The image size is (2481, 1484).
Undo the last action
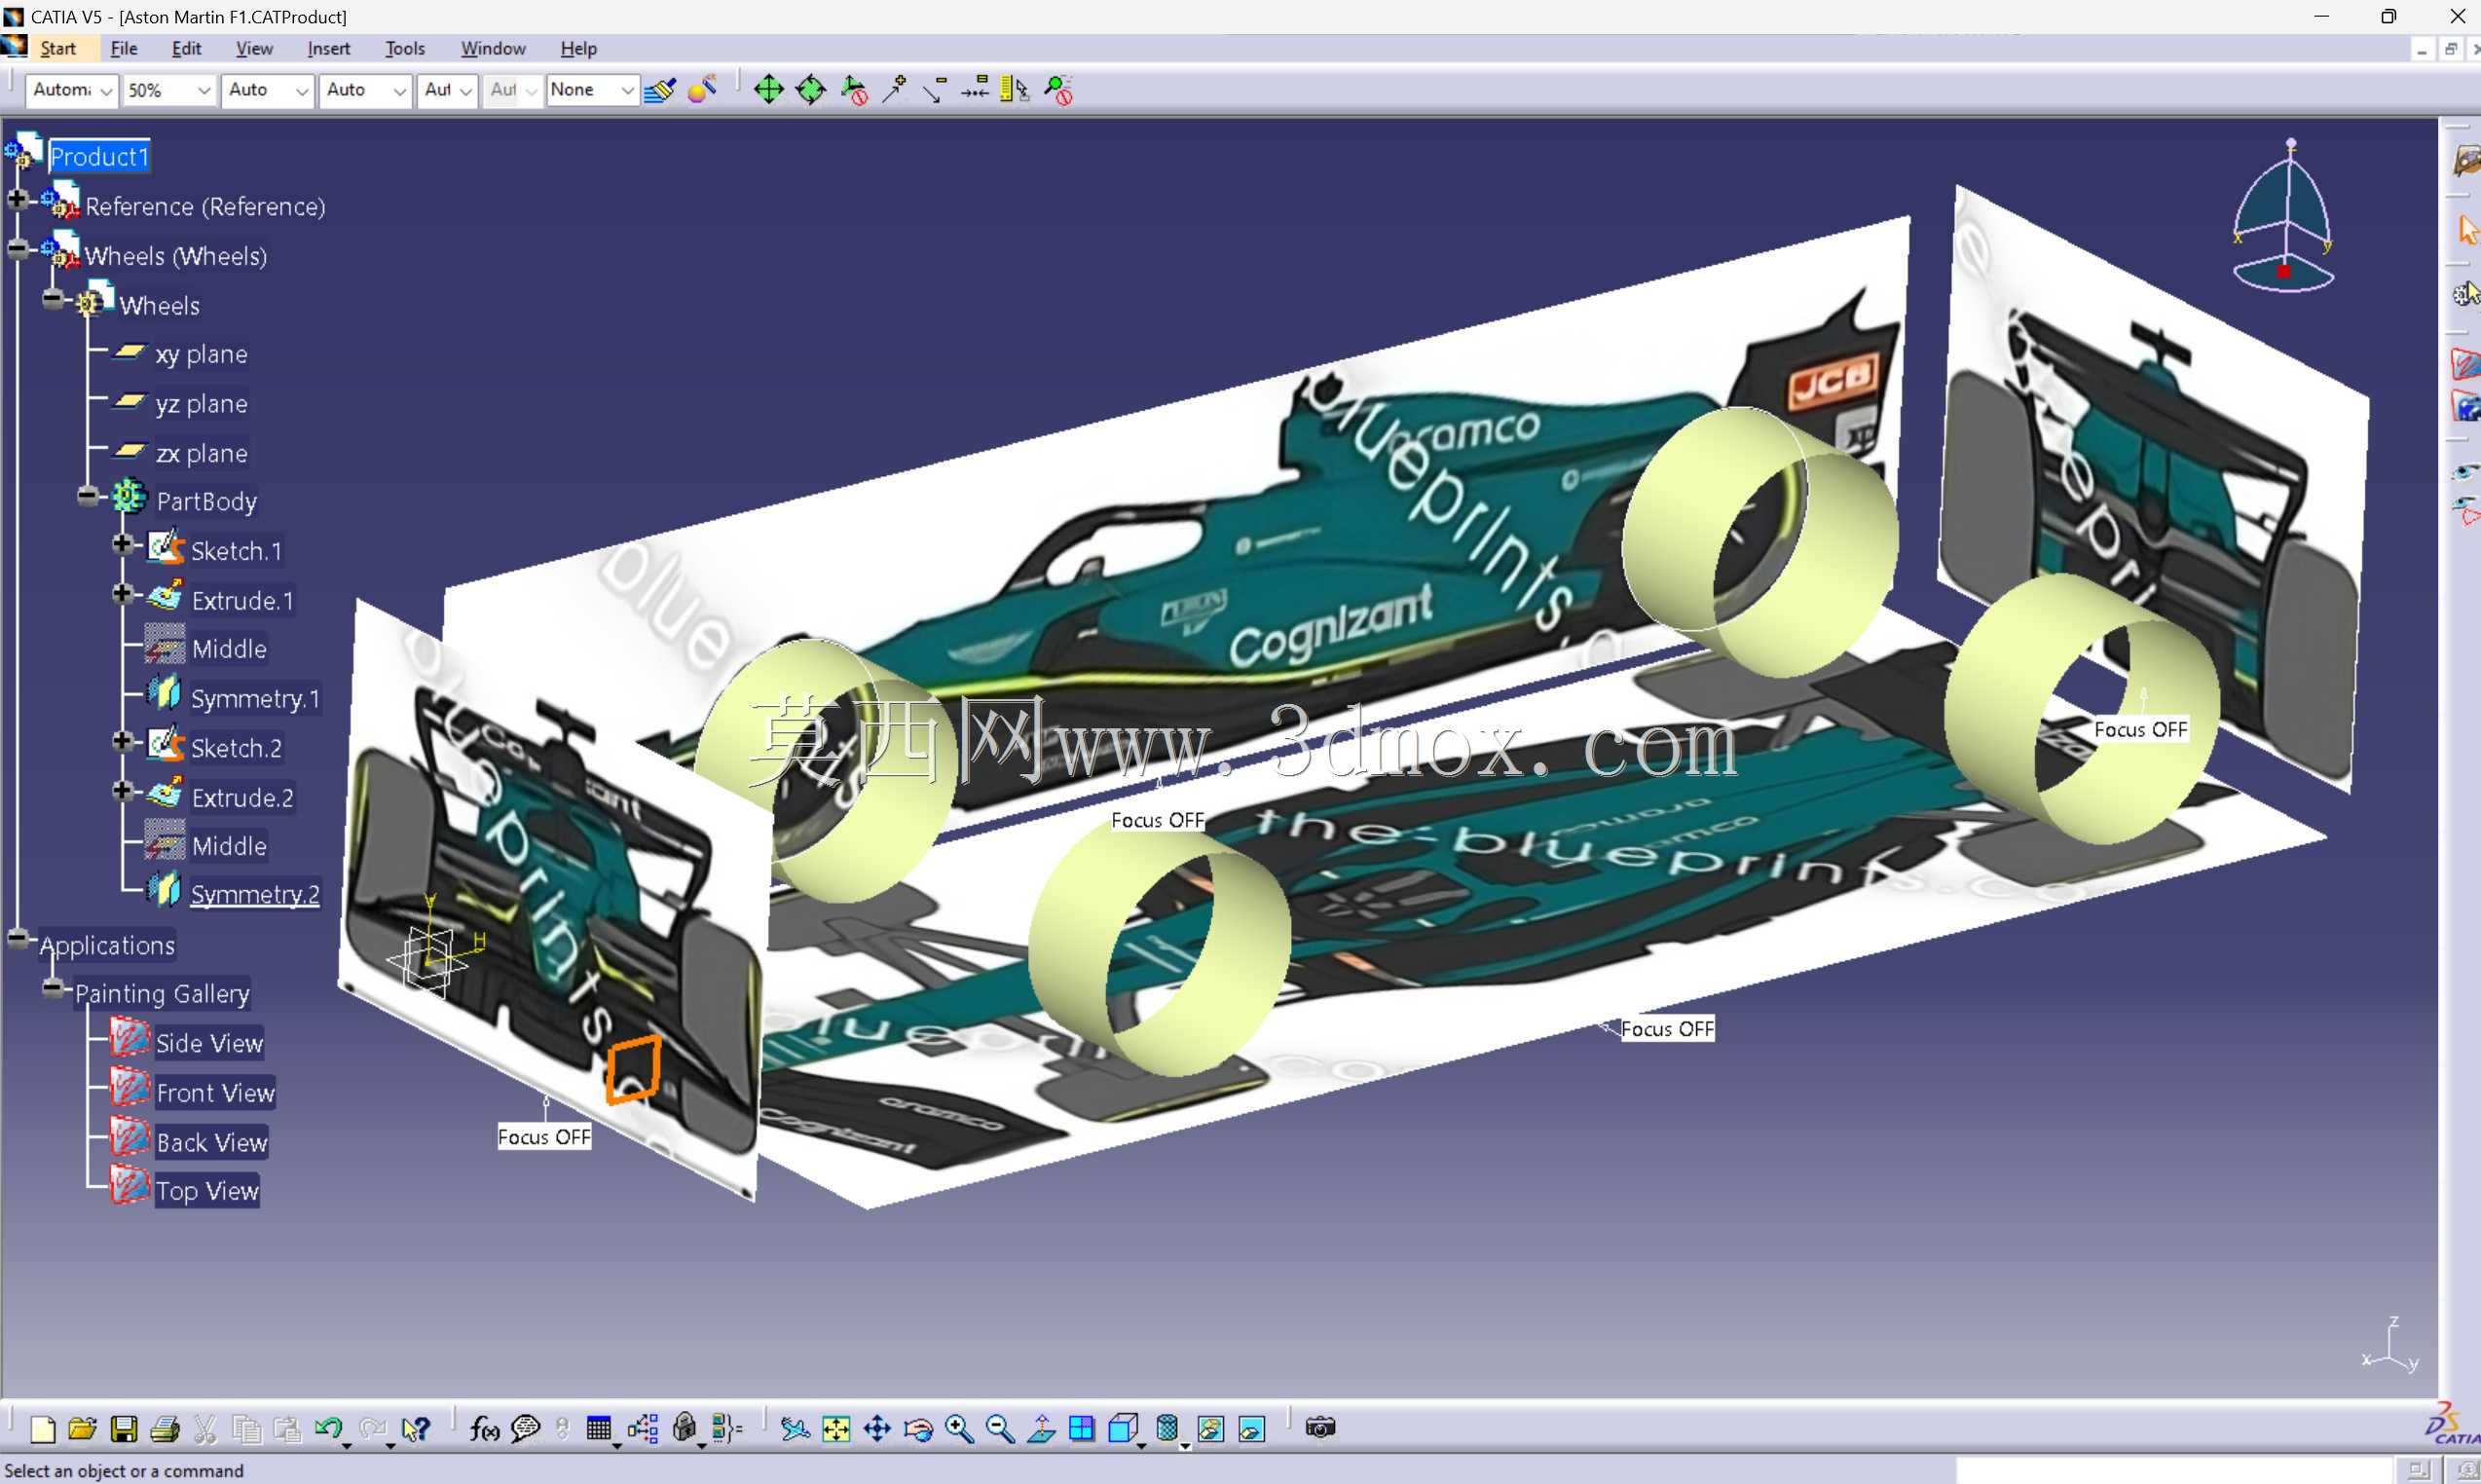tap(328, 1429)
